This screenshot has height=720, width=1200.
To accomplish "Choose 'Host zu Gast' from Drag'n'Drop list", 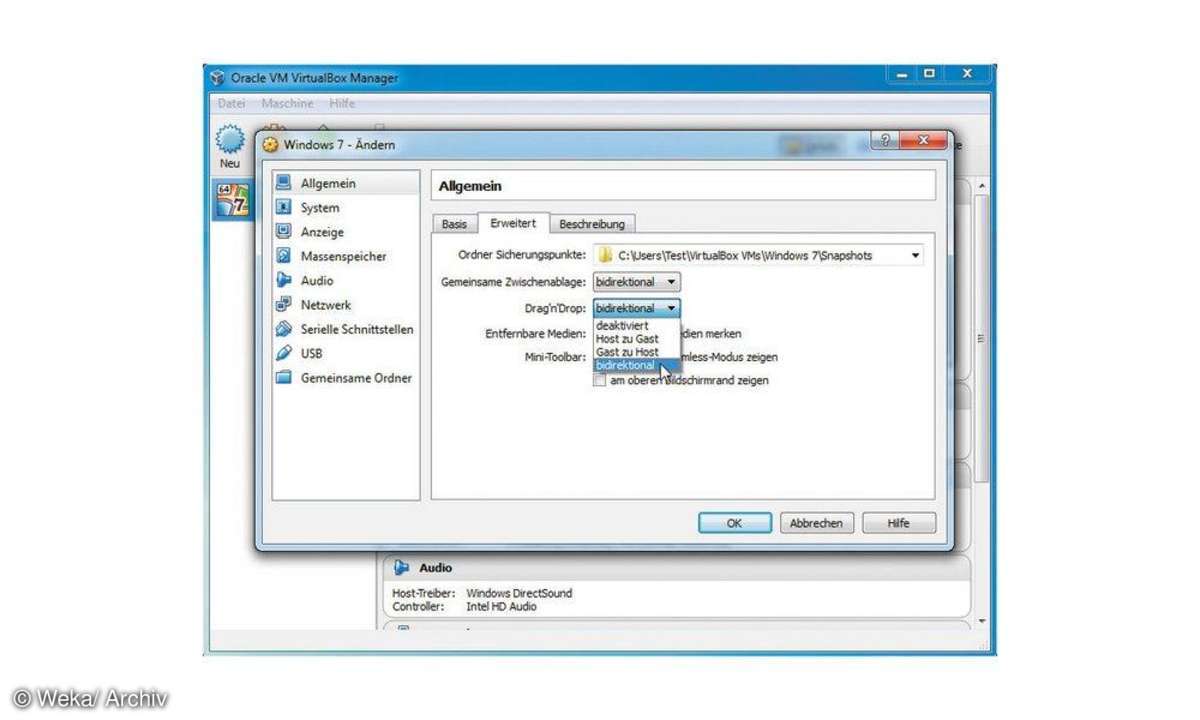I will pyautogui.click(x=637, y=339).
